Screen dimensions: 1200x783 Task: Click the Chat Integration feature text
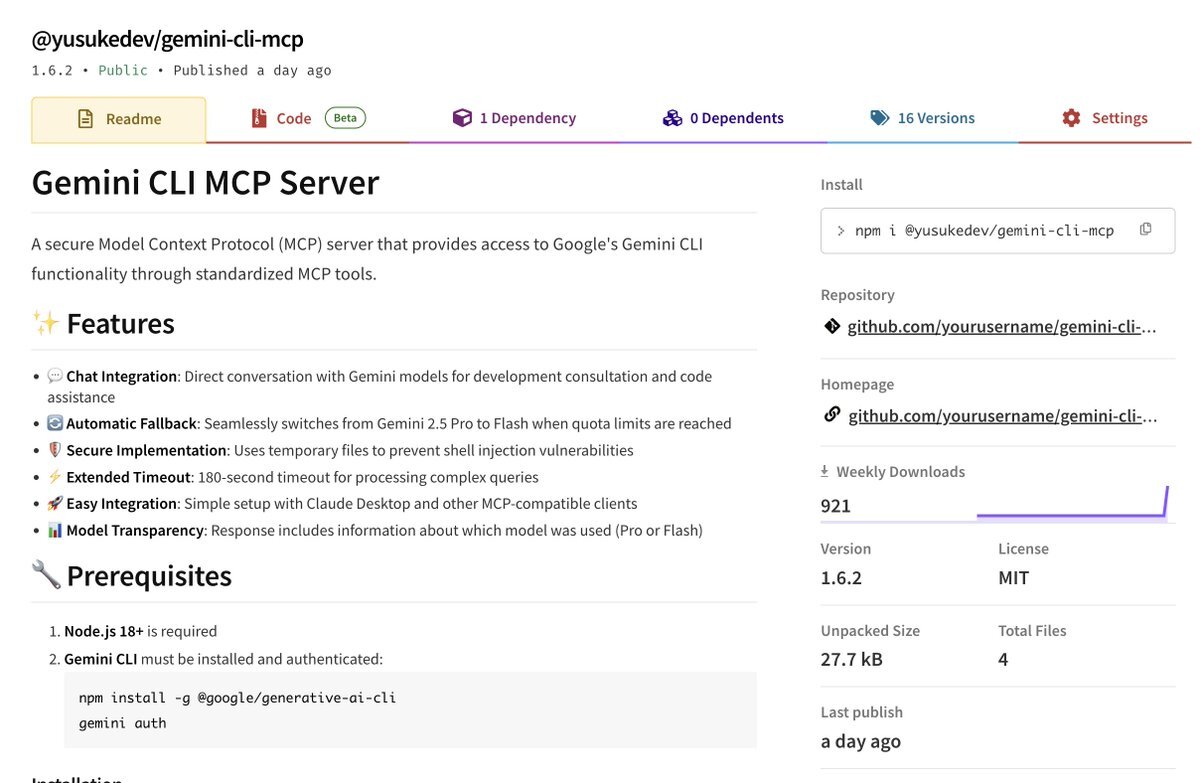pyautogui.click(x=379, y=387)
